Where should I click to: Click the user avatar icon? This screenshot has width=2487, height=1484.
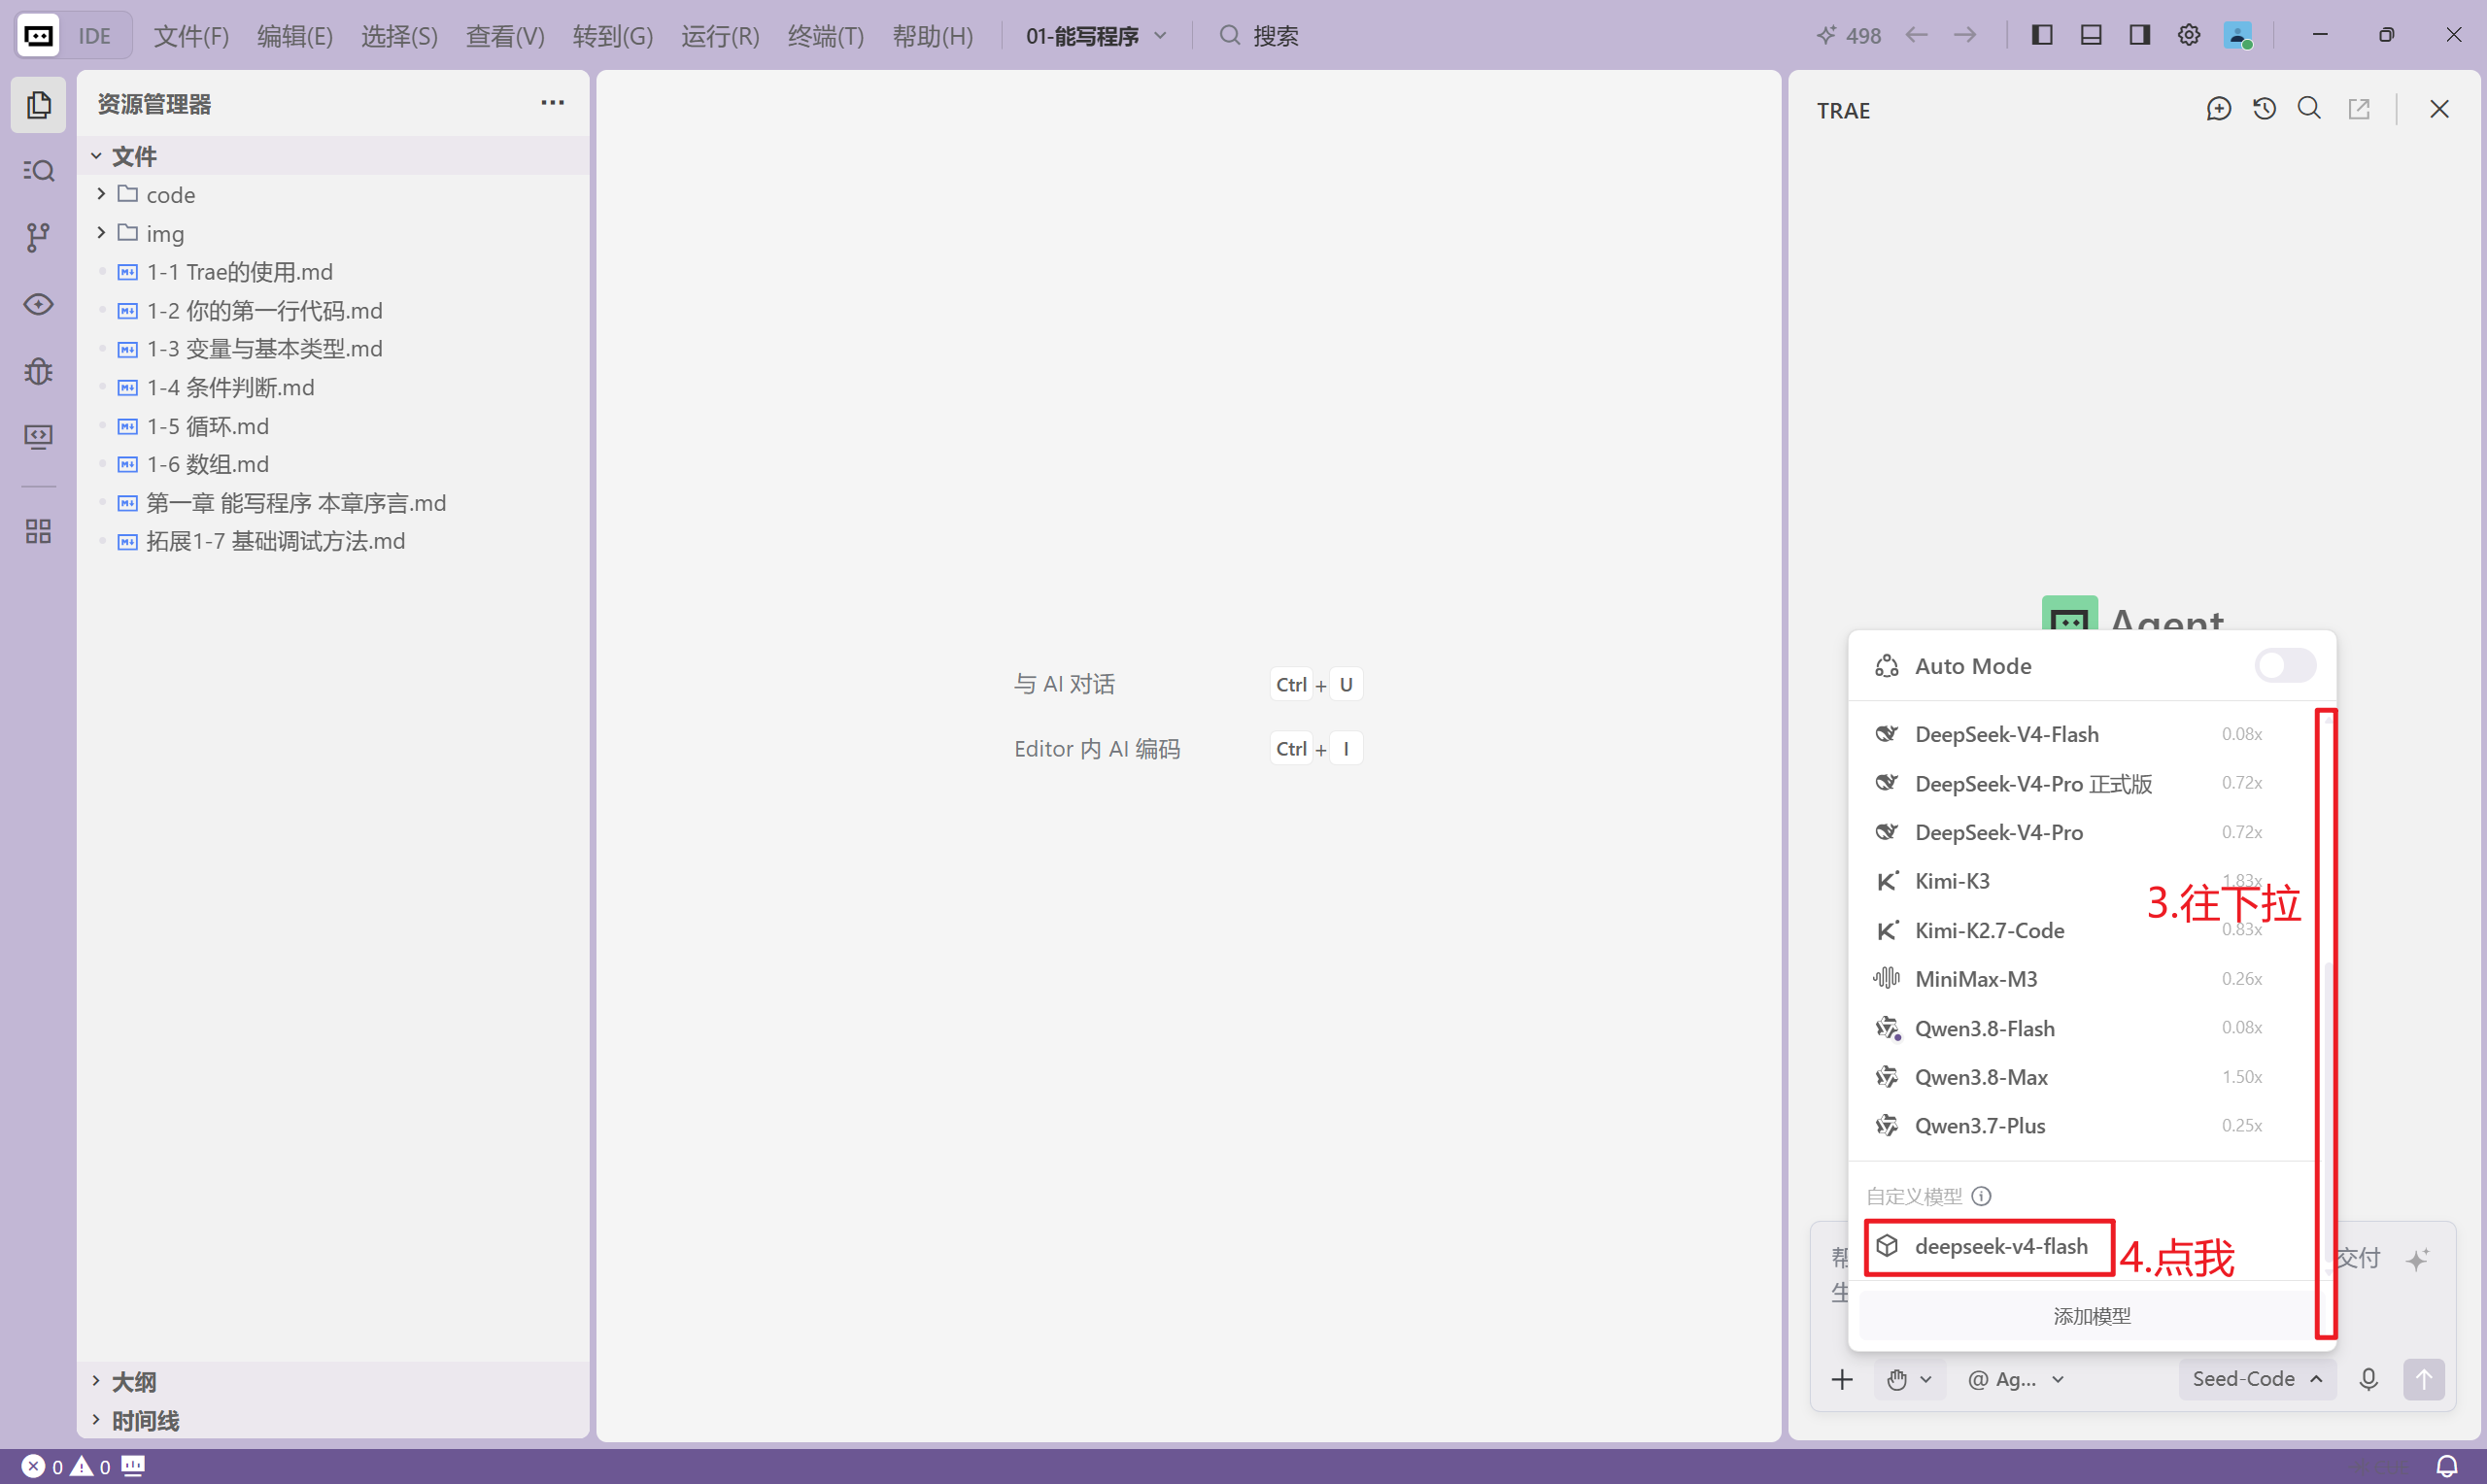click(2237, 35)
